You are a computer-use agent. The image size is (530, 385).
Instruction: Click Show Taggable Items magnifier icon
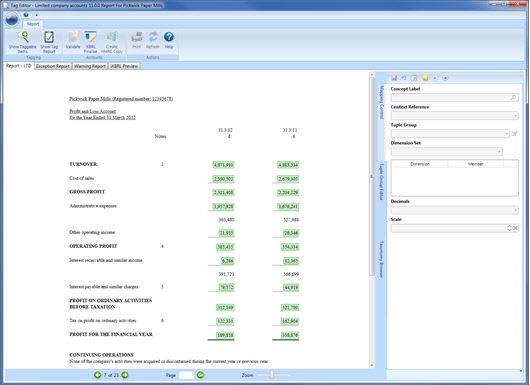23,37
